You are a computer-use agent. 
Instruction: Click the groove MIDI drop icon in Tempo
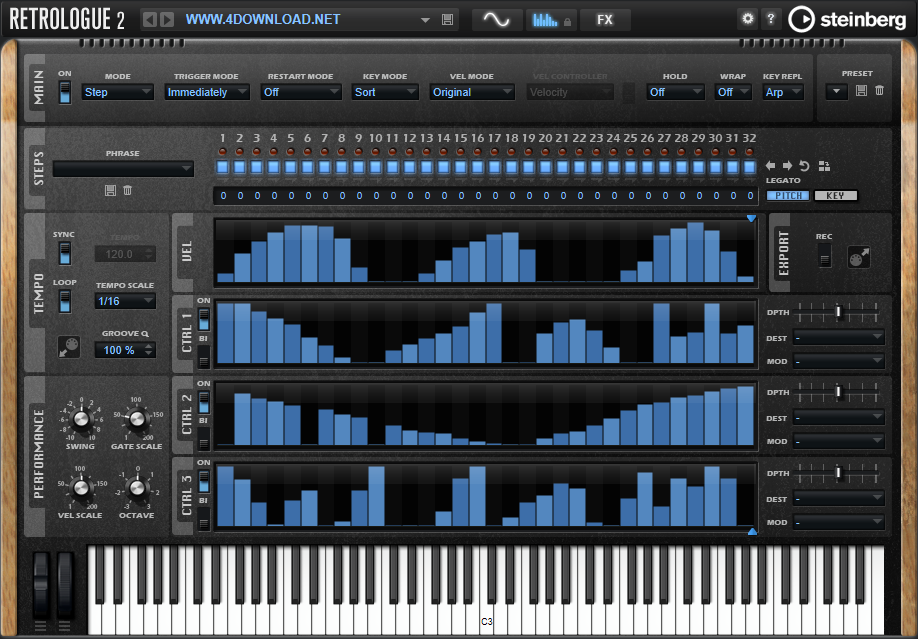(68, 347)
